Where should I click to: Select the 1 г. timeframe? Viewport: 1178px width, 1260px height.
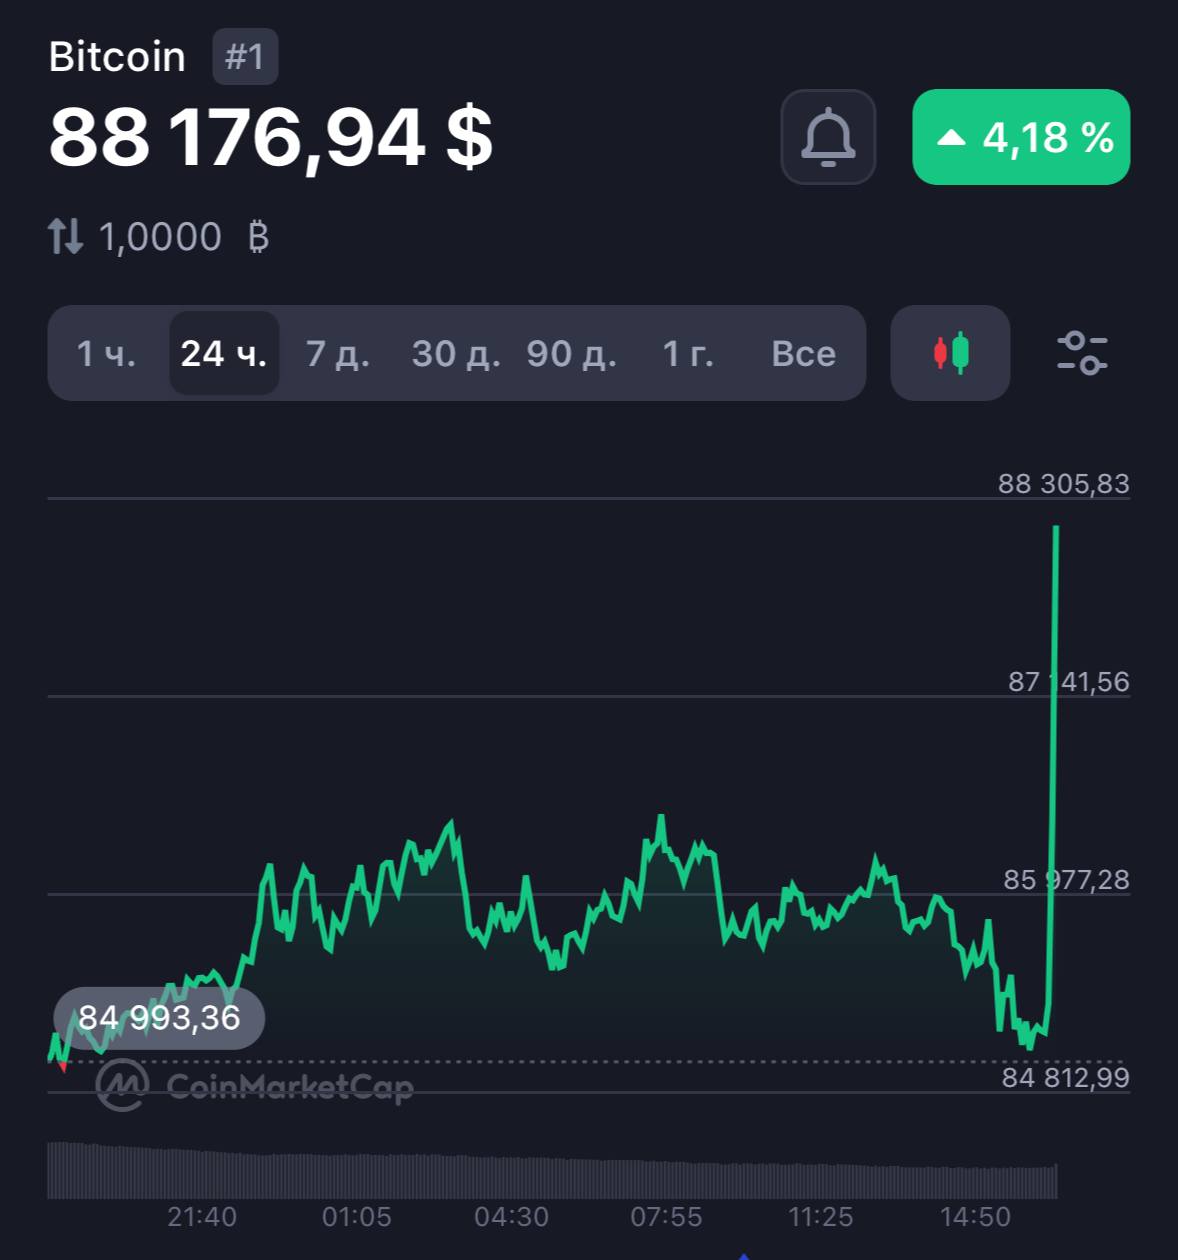[688, 353]
